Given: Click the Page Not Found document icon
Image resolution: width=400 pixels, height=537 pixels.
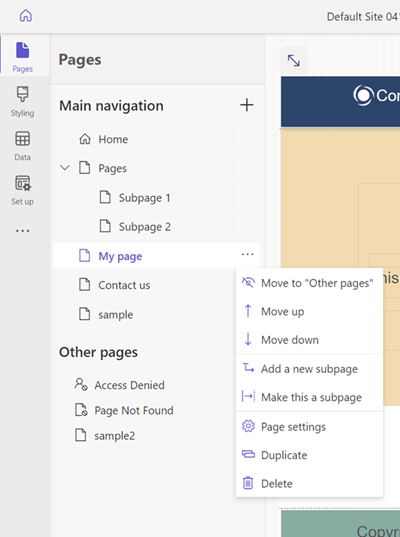Looking at the screenshot, I should pyautogui.click(x=81, y=410).
